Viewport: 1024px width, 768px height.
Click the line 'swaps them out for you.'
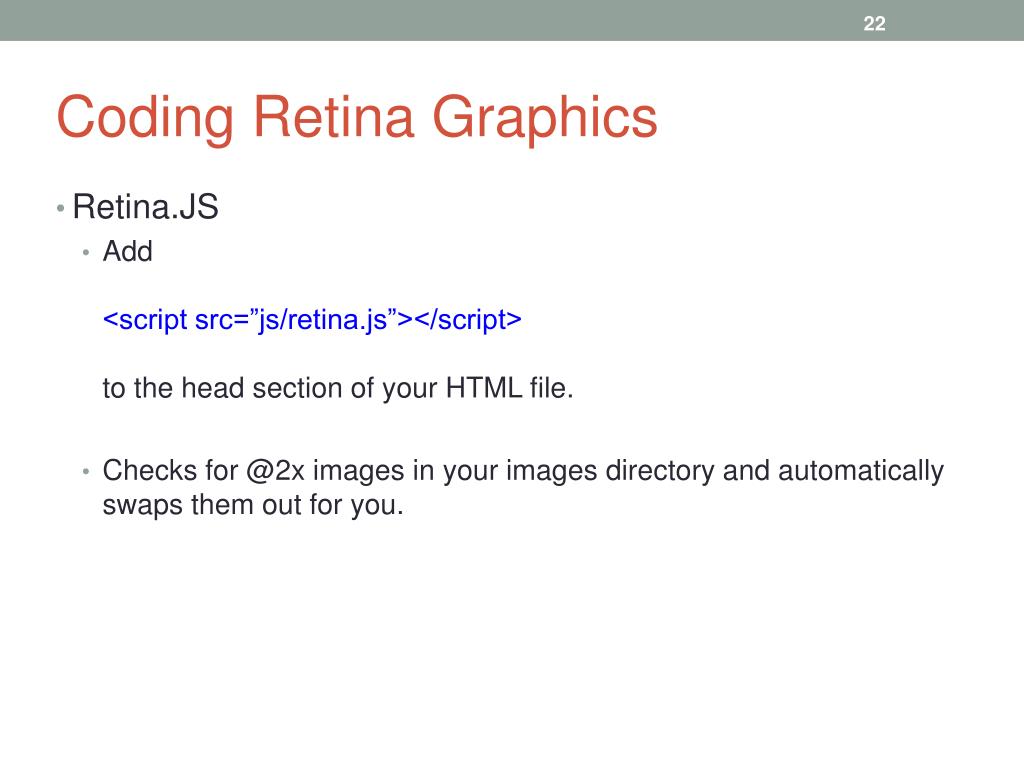point(253,505)
